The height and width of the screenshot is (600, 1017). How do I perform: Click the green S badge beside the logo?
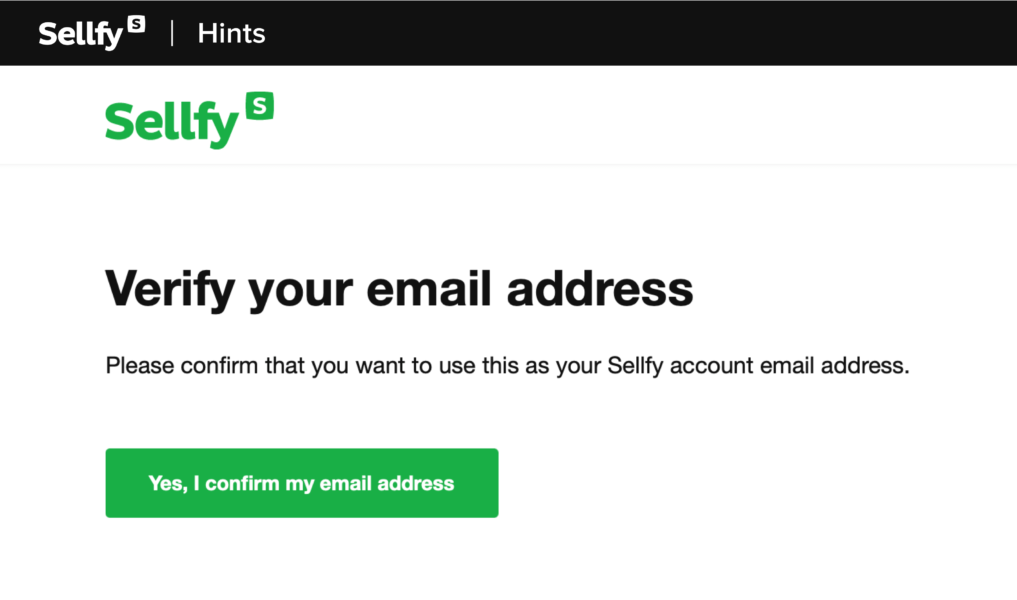click(x=260, y=106)
